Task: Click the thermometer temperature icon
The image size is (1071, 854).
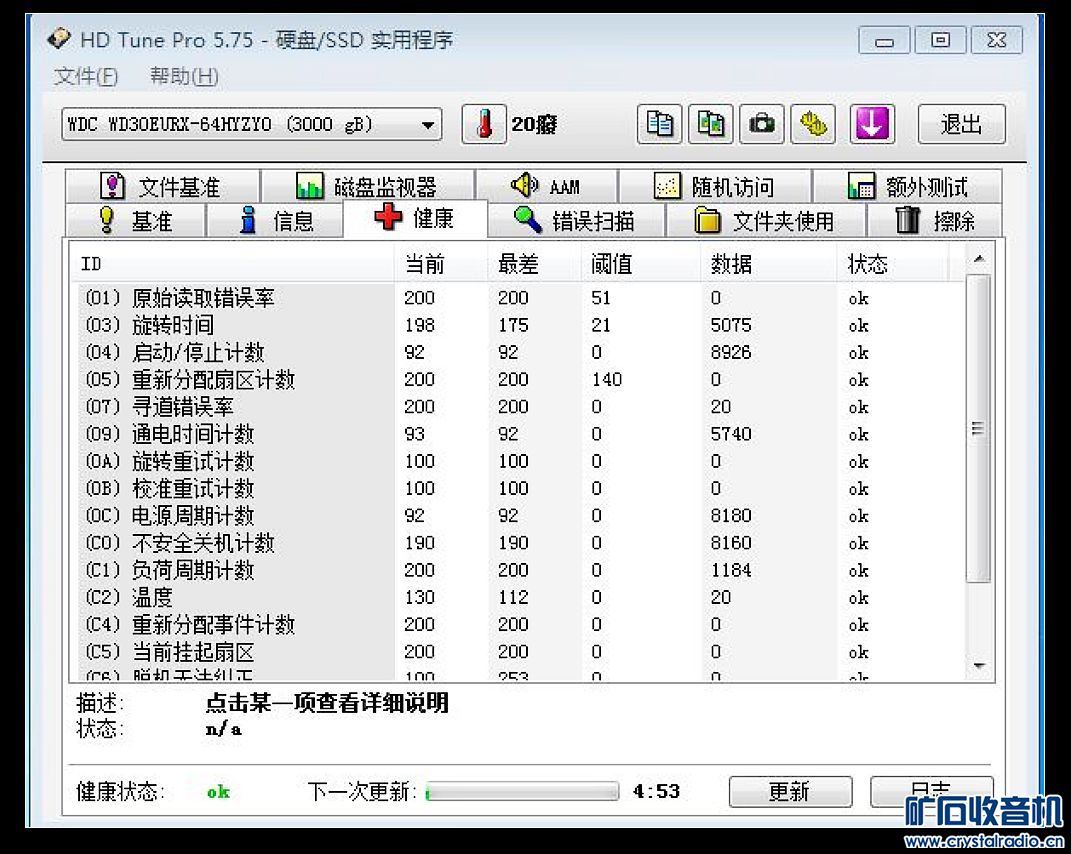Action: click(484, 124)
